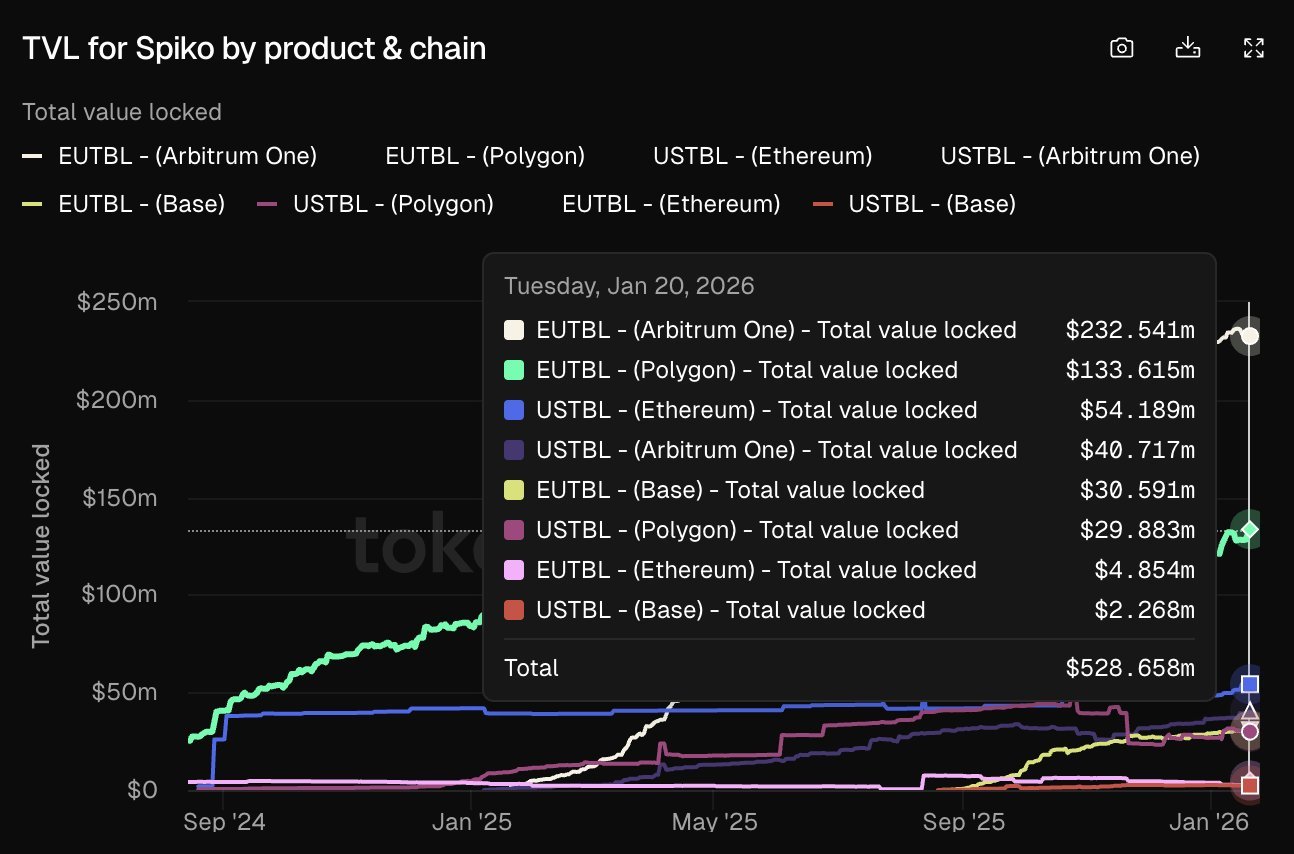Click the Jan '25 x-axis label
The height and width of the screenshot is (854, 1294).
coord(471,822)
